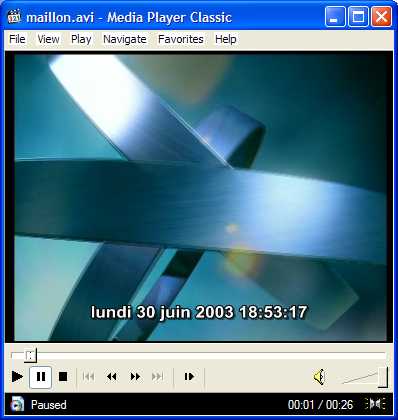This screenshot has height=420, width=398.
Task: Open the File menu
Action: click(17, 39)
